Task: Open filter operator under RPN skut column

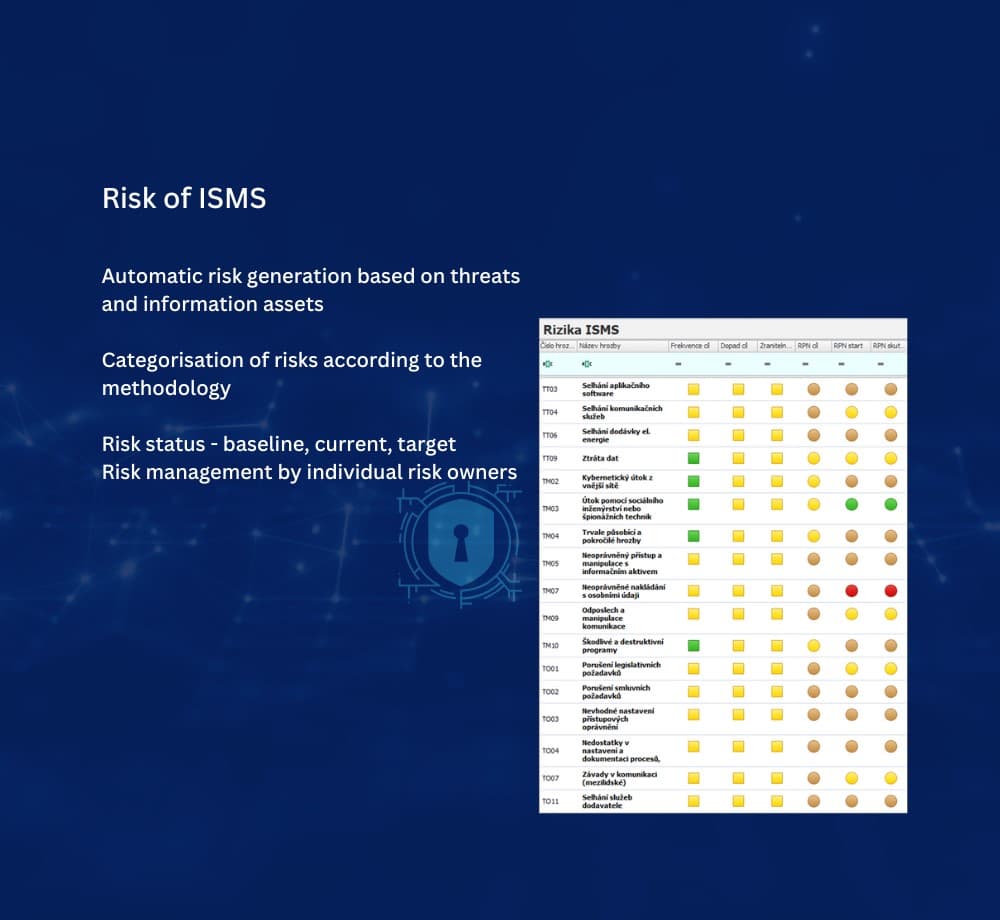Action: point(881,364)
